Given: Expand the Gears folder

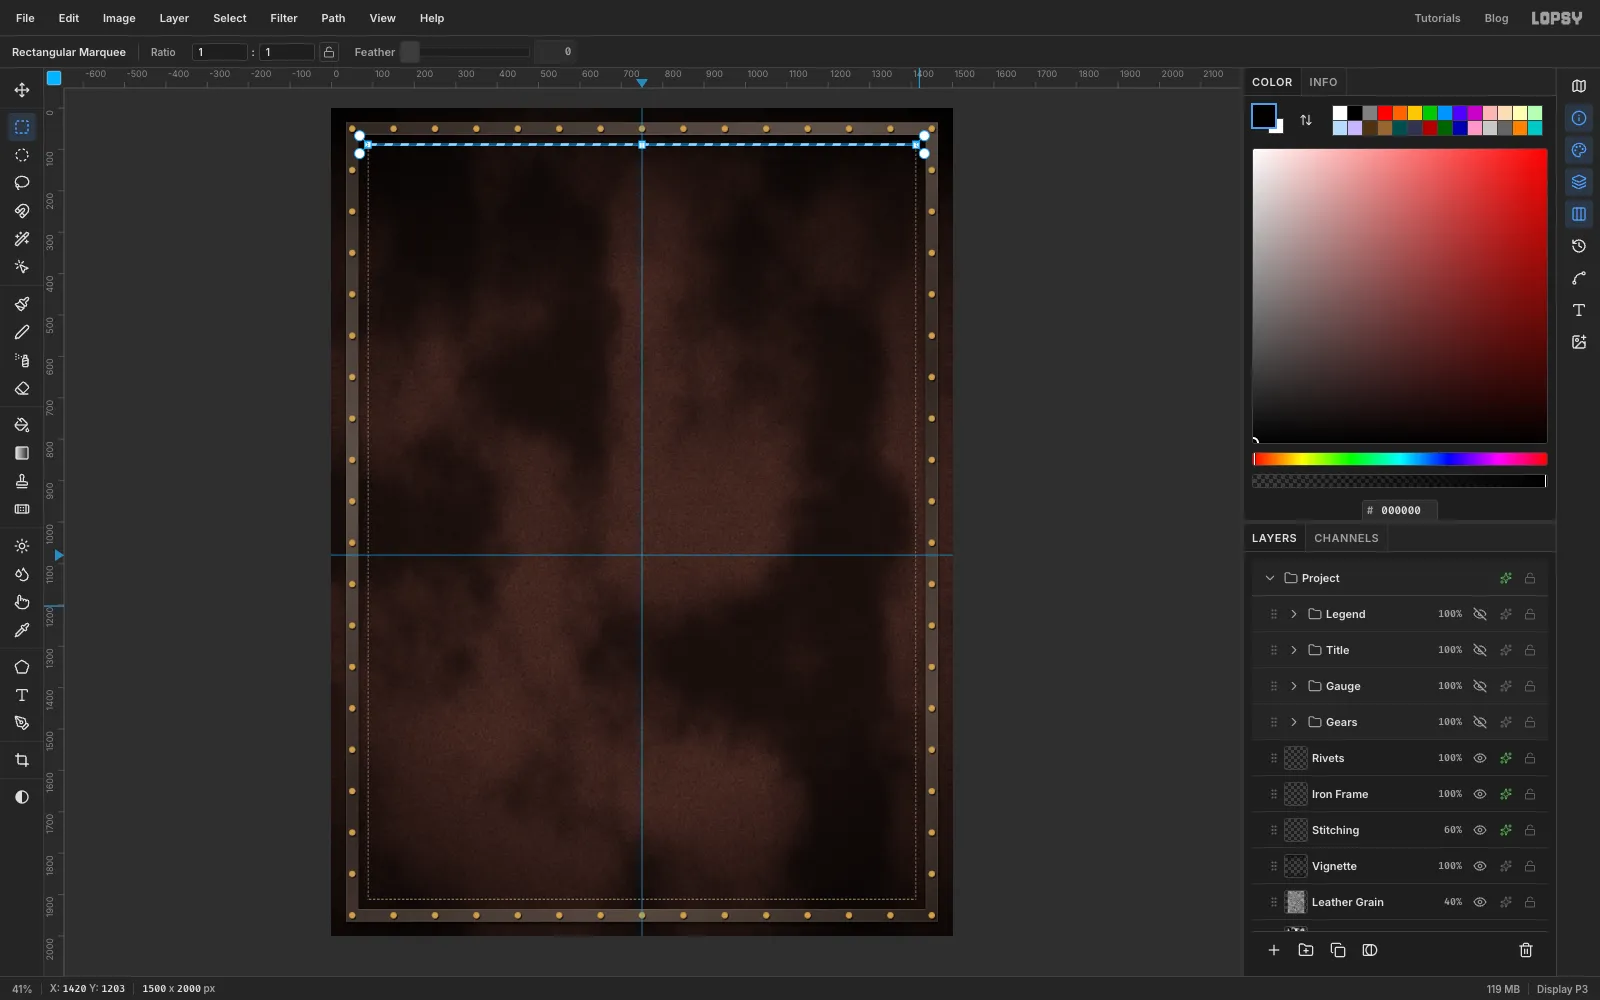Looking at the screenshot, I should click(1294, 722).
